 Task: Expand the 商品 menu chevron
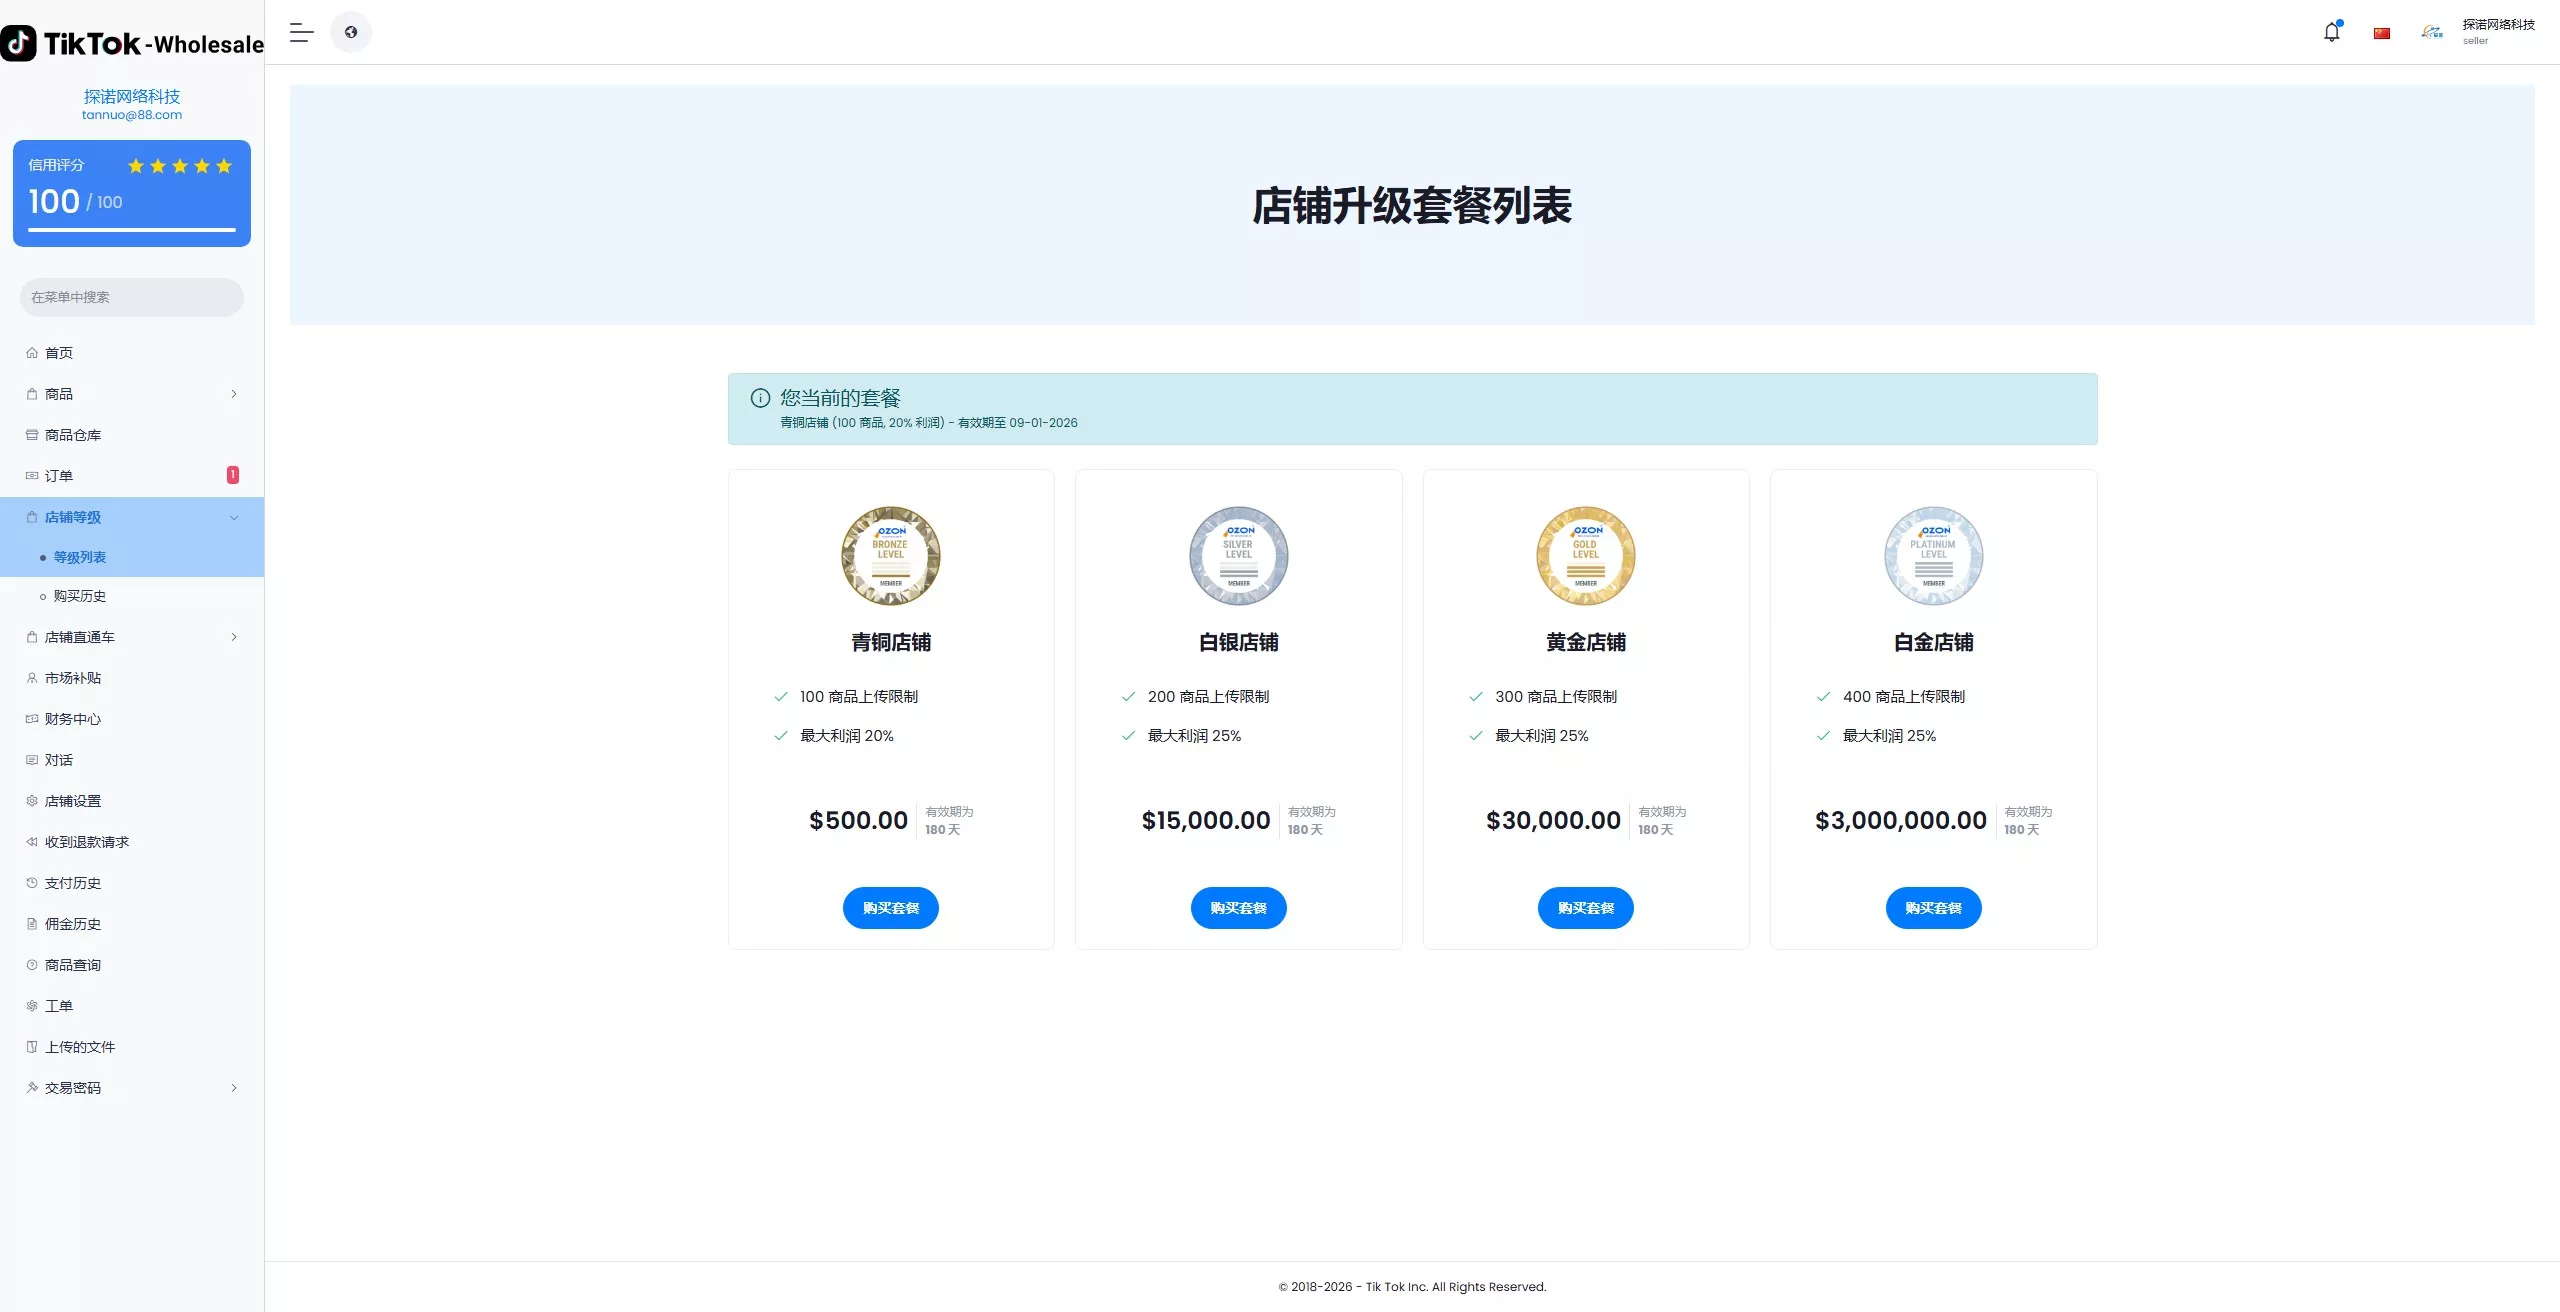click(x=234, y=394)
